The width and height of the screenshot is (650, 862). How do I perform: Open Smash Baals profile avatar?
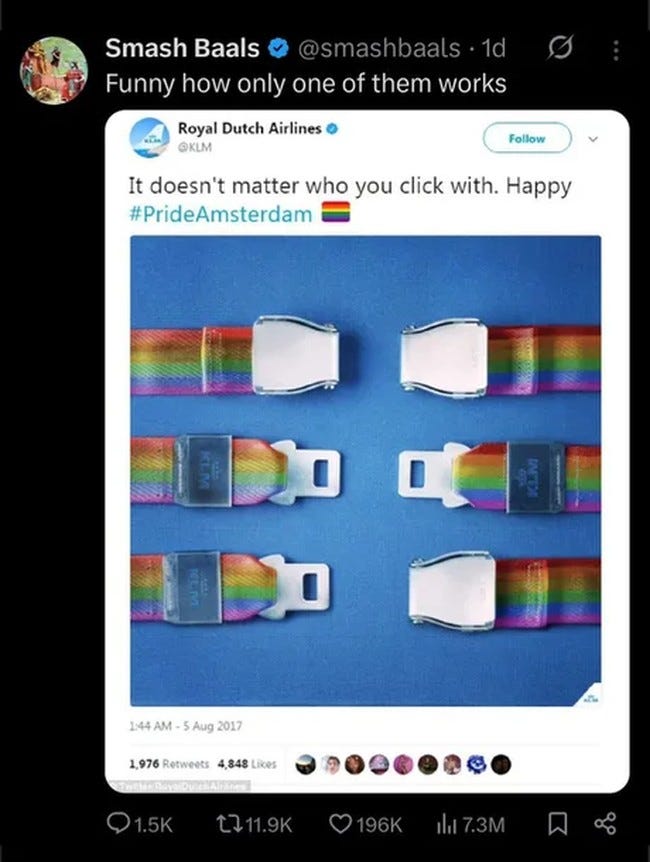[53, 70]
